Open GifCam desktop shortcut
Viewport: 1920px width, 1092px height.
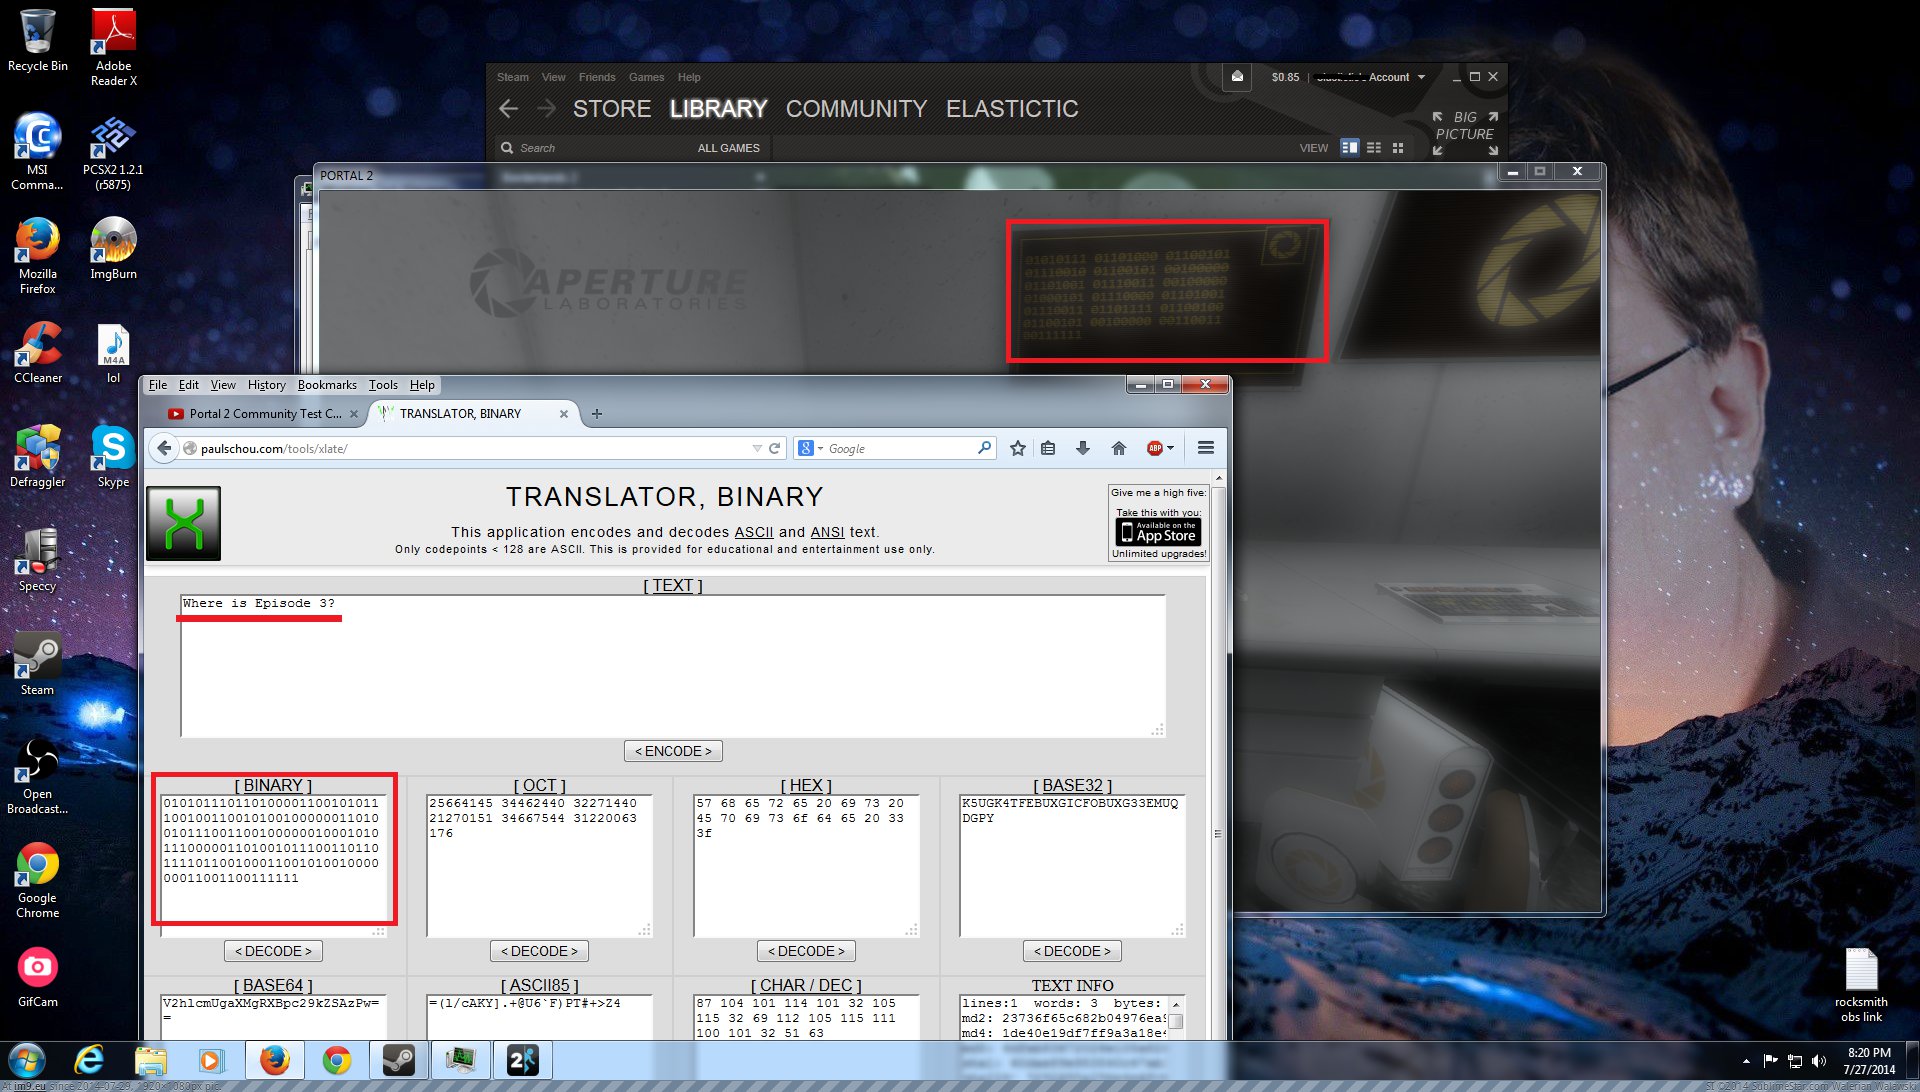(37, 976)
